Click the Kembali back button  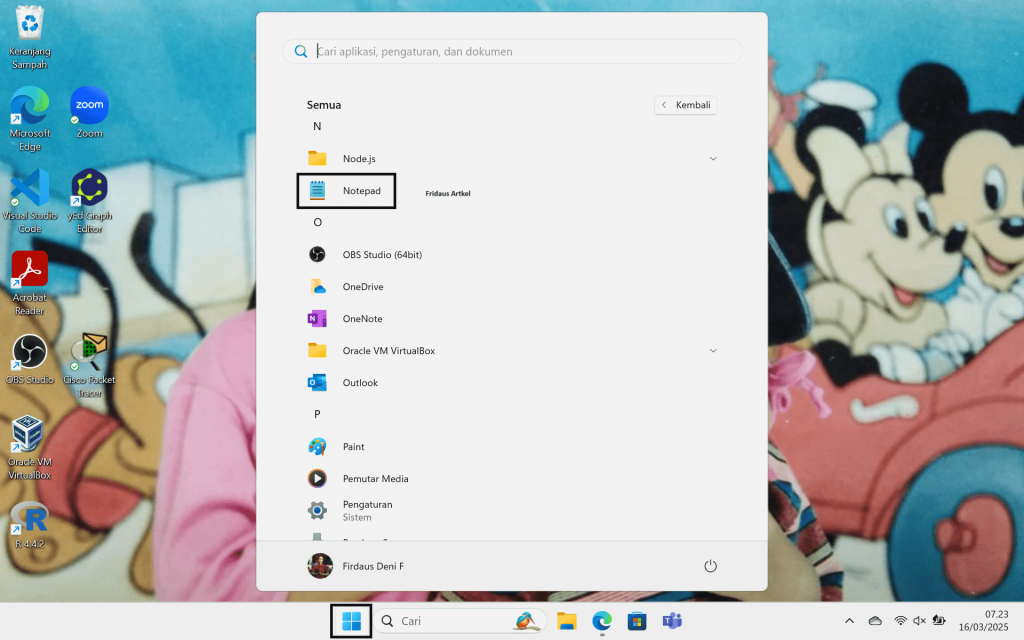tap(686, 105)
